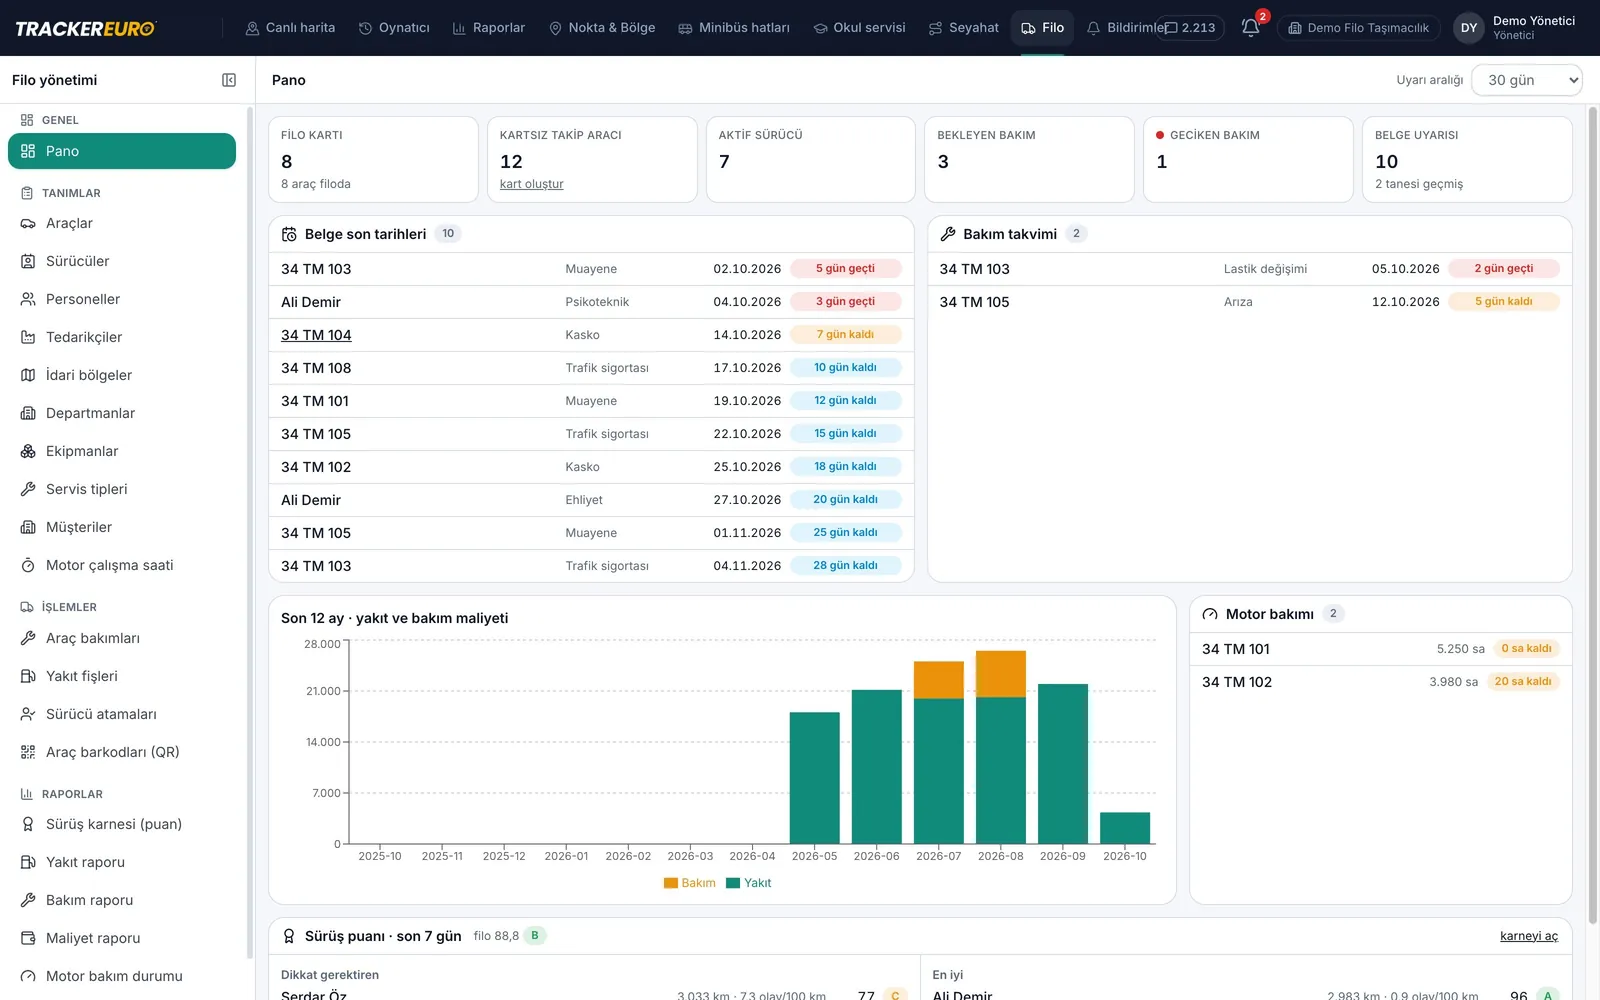Click the Servis tipleri wrench icon
Screen dimensions: 1600x1000
28,489
